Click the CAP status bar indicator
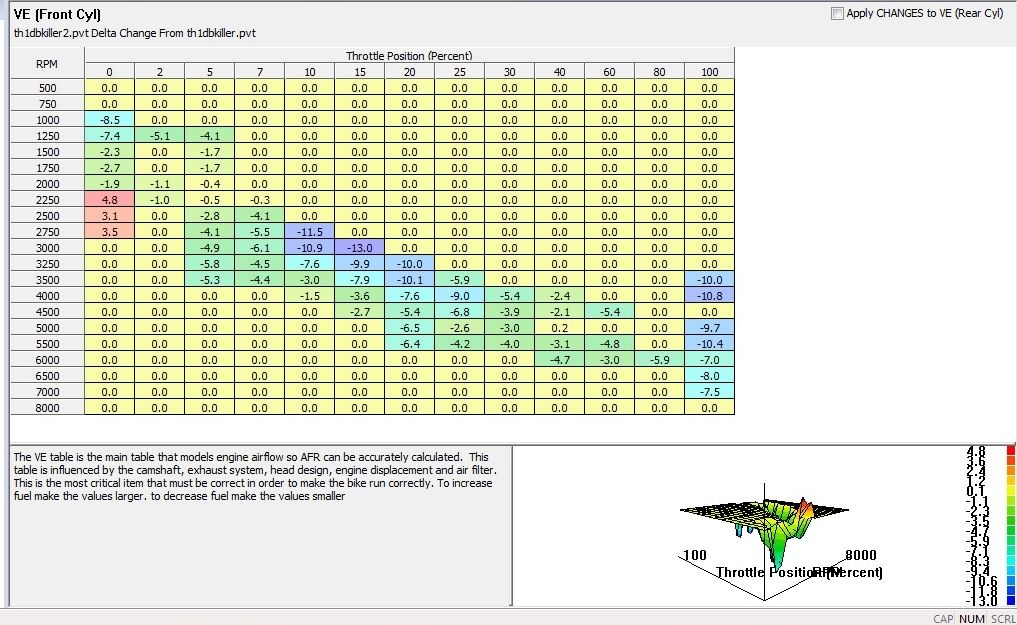Screen dimensions: 1017x625 click(943, 619)
